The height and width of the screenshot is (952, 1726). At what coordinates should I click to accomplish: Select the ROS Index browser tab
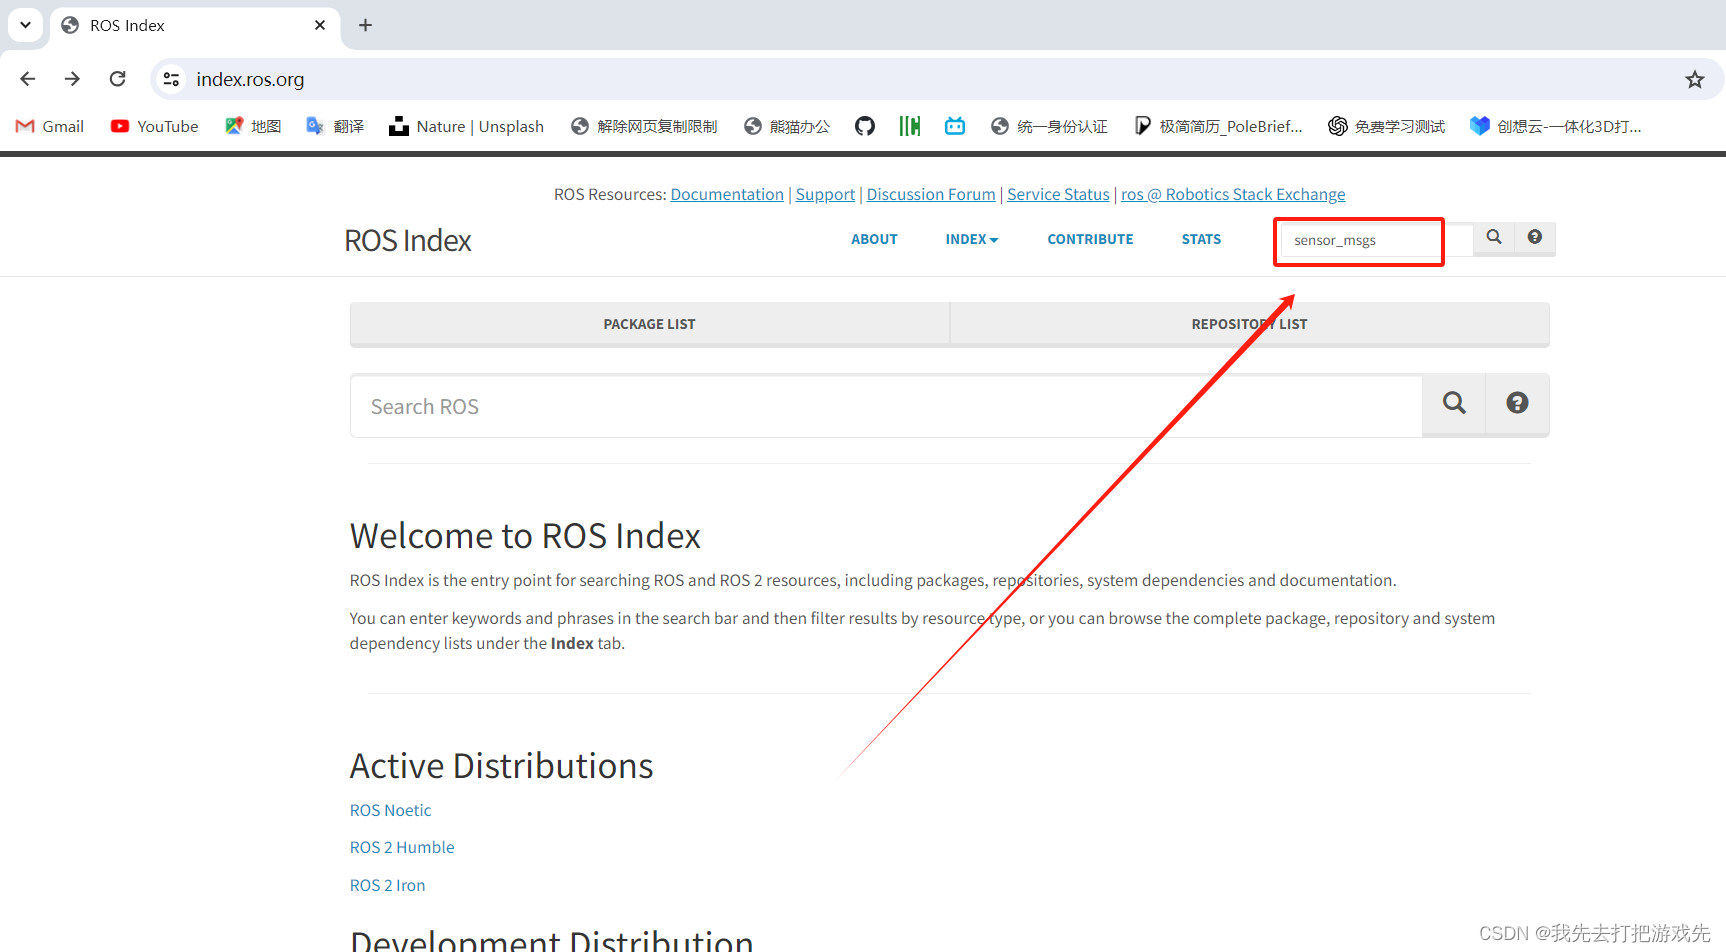click(x=195, y=25)
